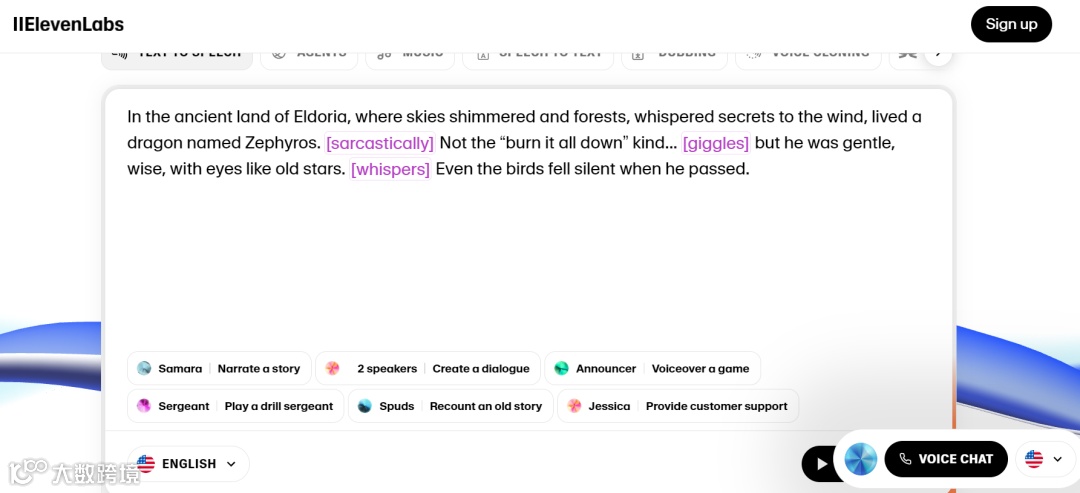Image resolution: width=1080 pixels, height=493 pixels.
Task: Click the Announcer voice avatar icon
Action: pos(562,368)
